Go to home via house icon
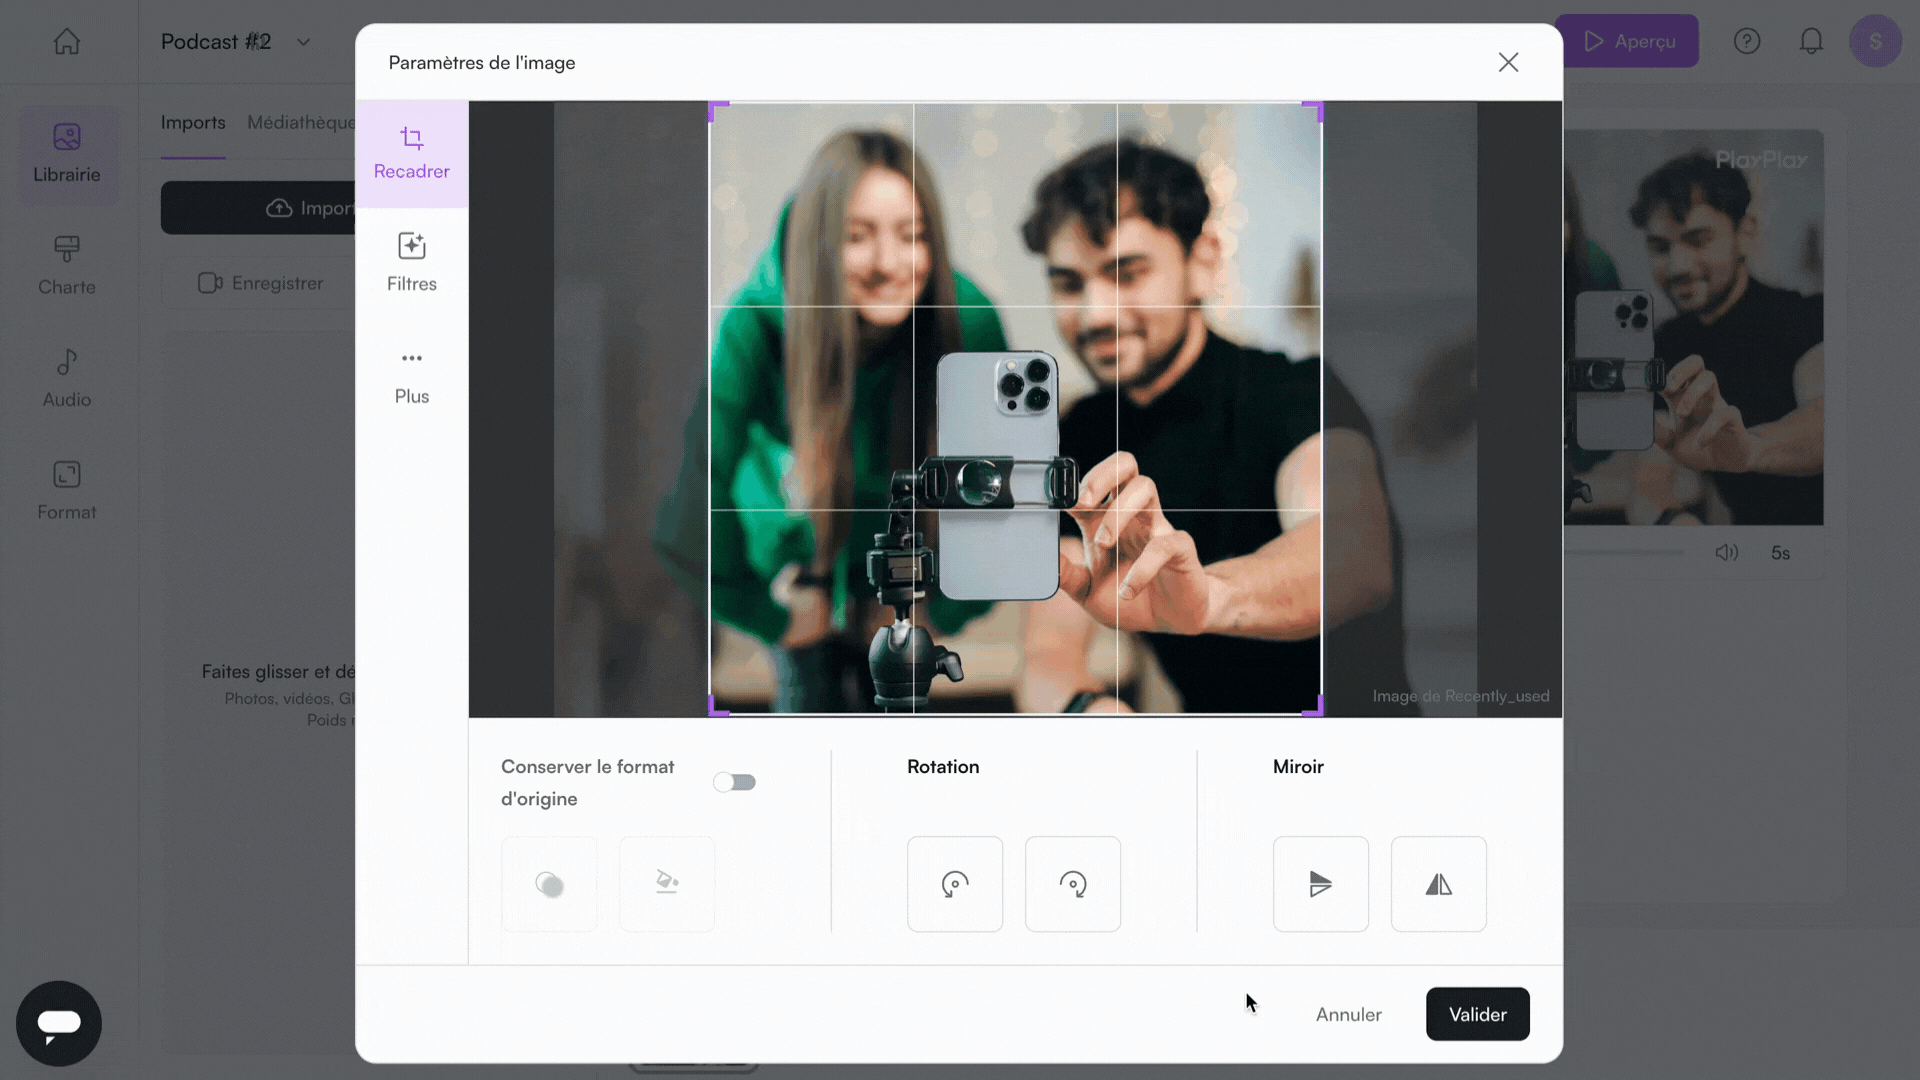The width and height of the screenshot is (1920, 1080). (x=67, y=41)
